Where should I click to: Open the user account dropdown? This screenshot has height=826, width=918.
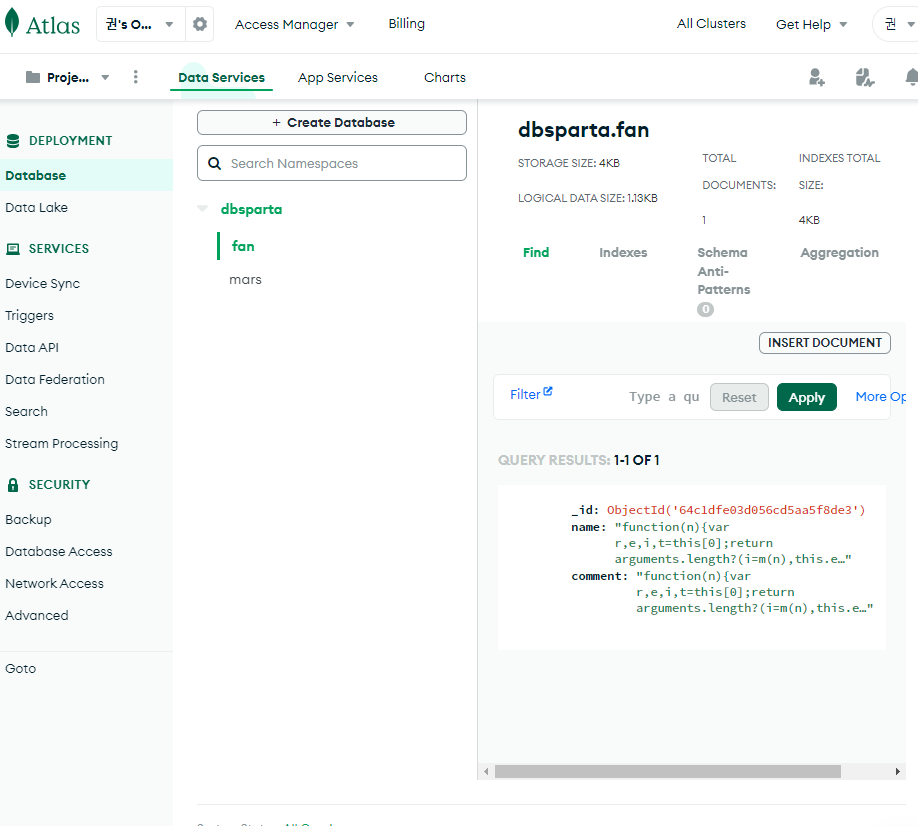click(x=897, y=24)
